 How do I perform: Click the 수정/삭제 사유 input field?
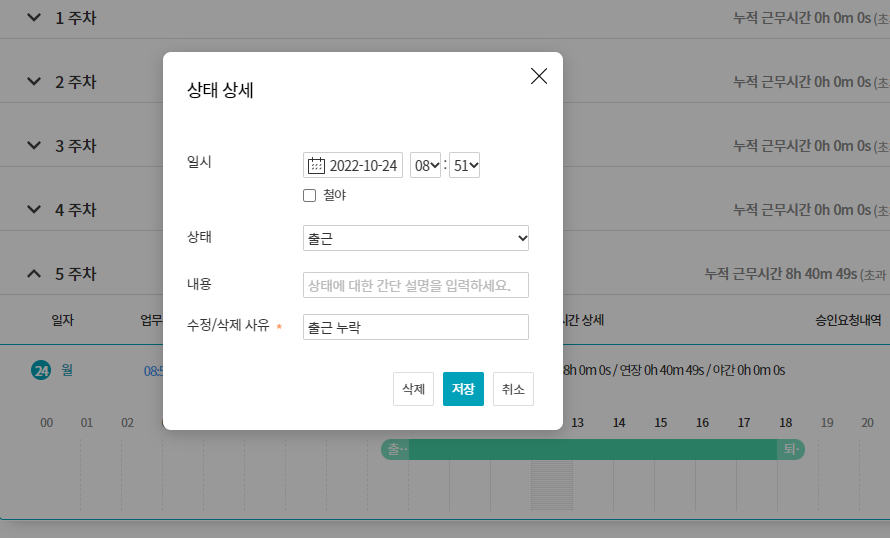[x=416, y=327]
